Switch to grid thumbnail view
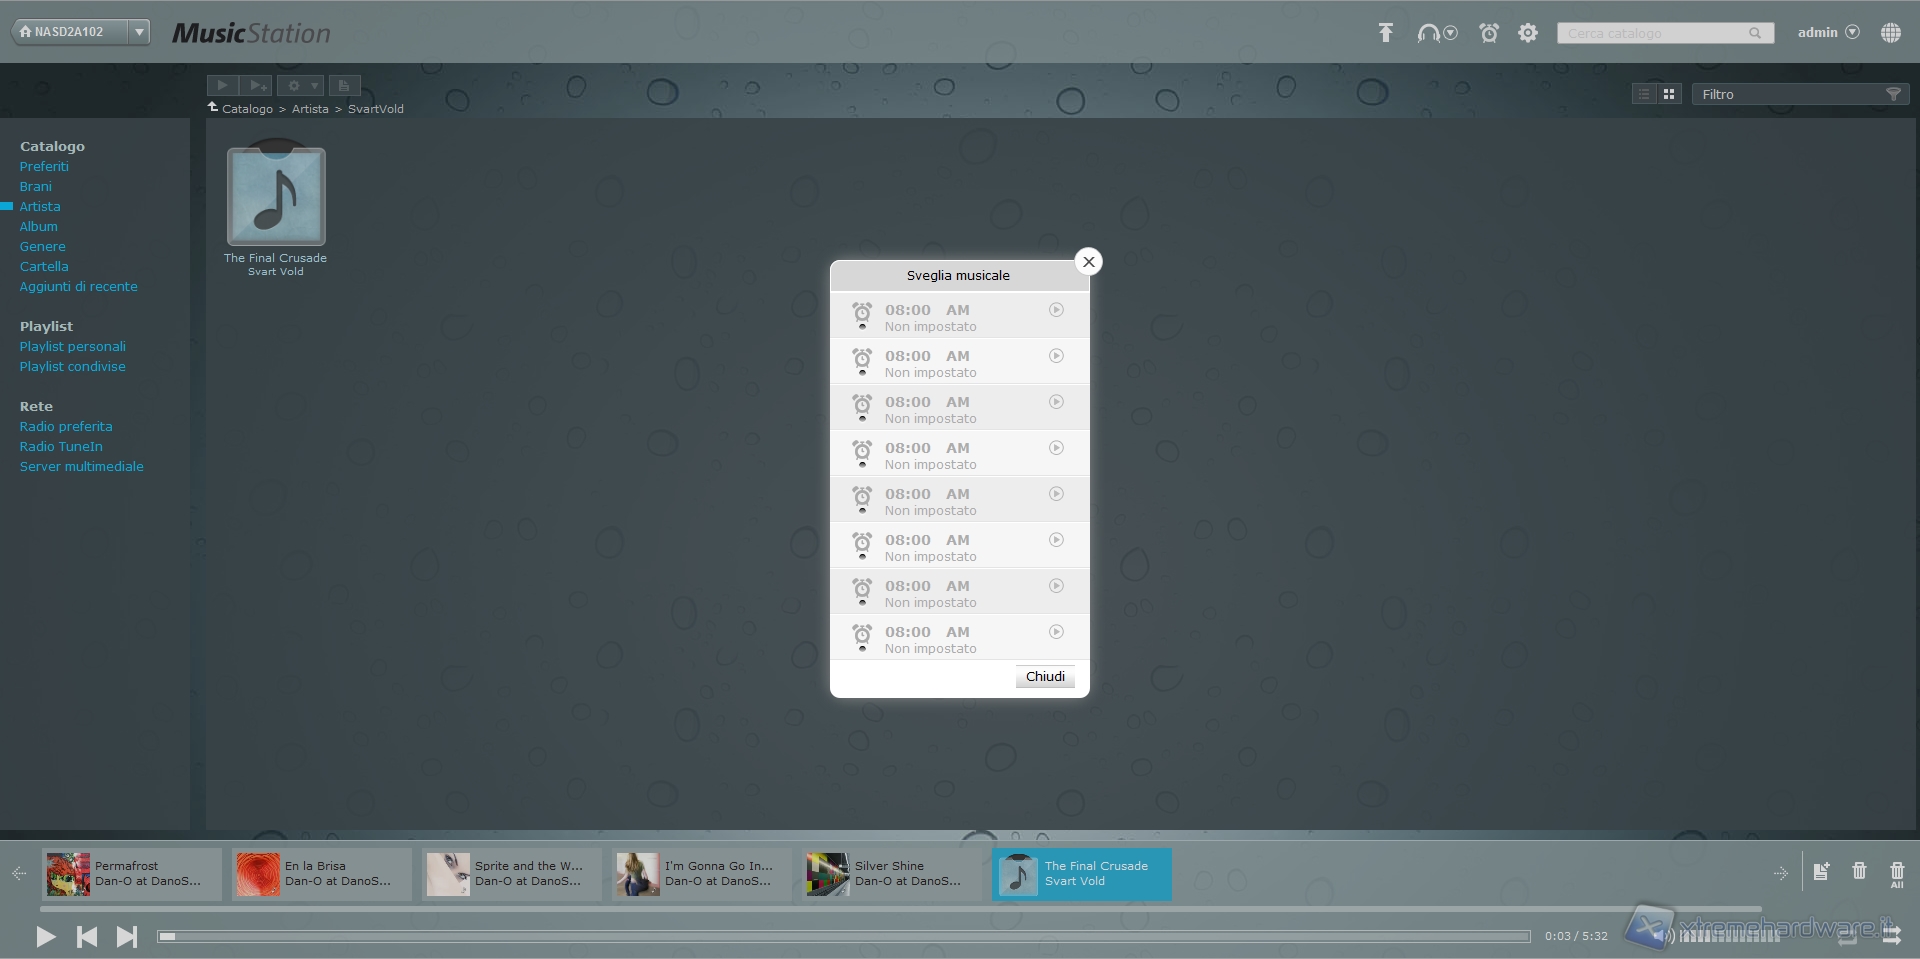 click(1669, 94)
